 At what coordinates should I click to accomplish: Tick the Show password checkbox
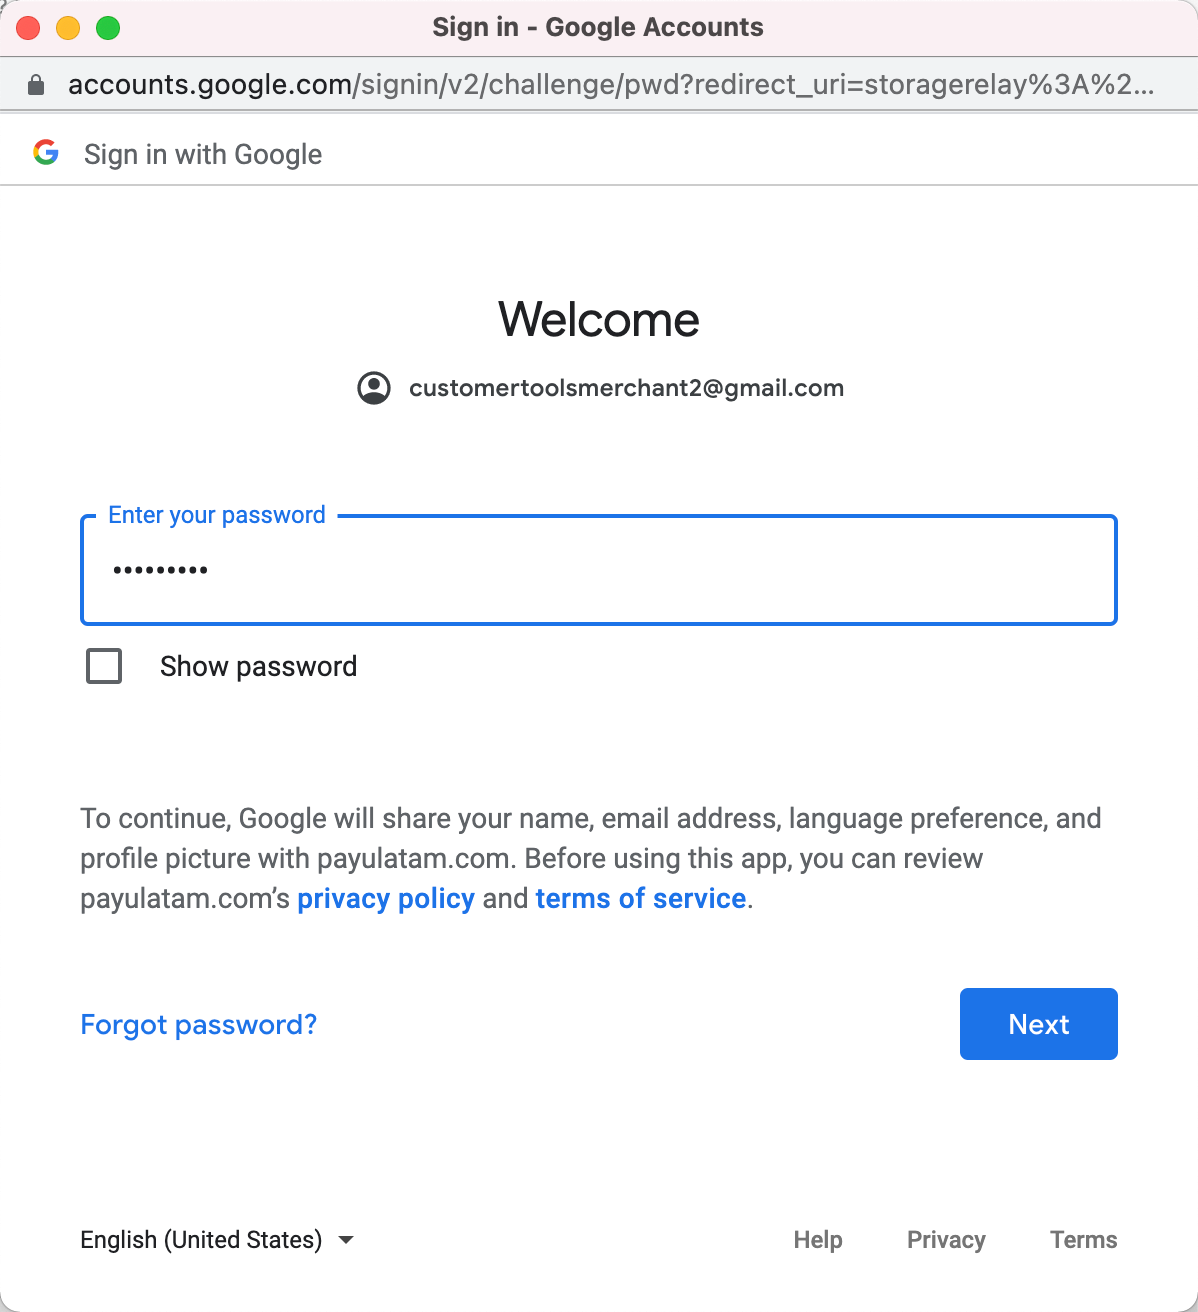point(104,666)
